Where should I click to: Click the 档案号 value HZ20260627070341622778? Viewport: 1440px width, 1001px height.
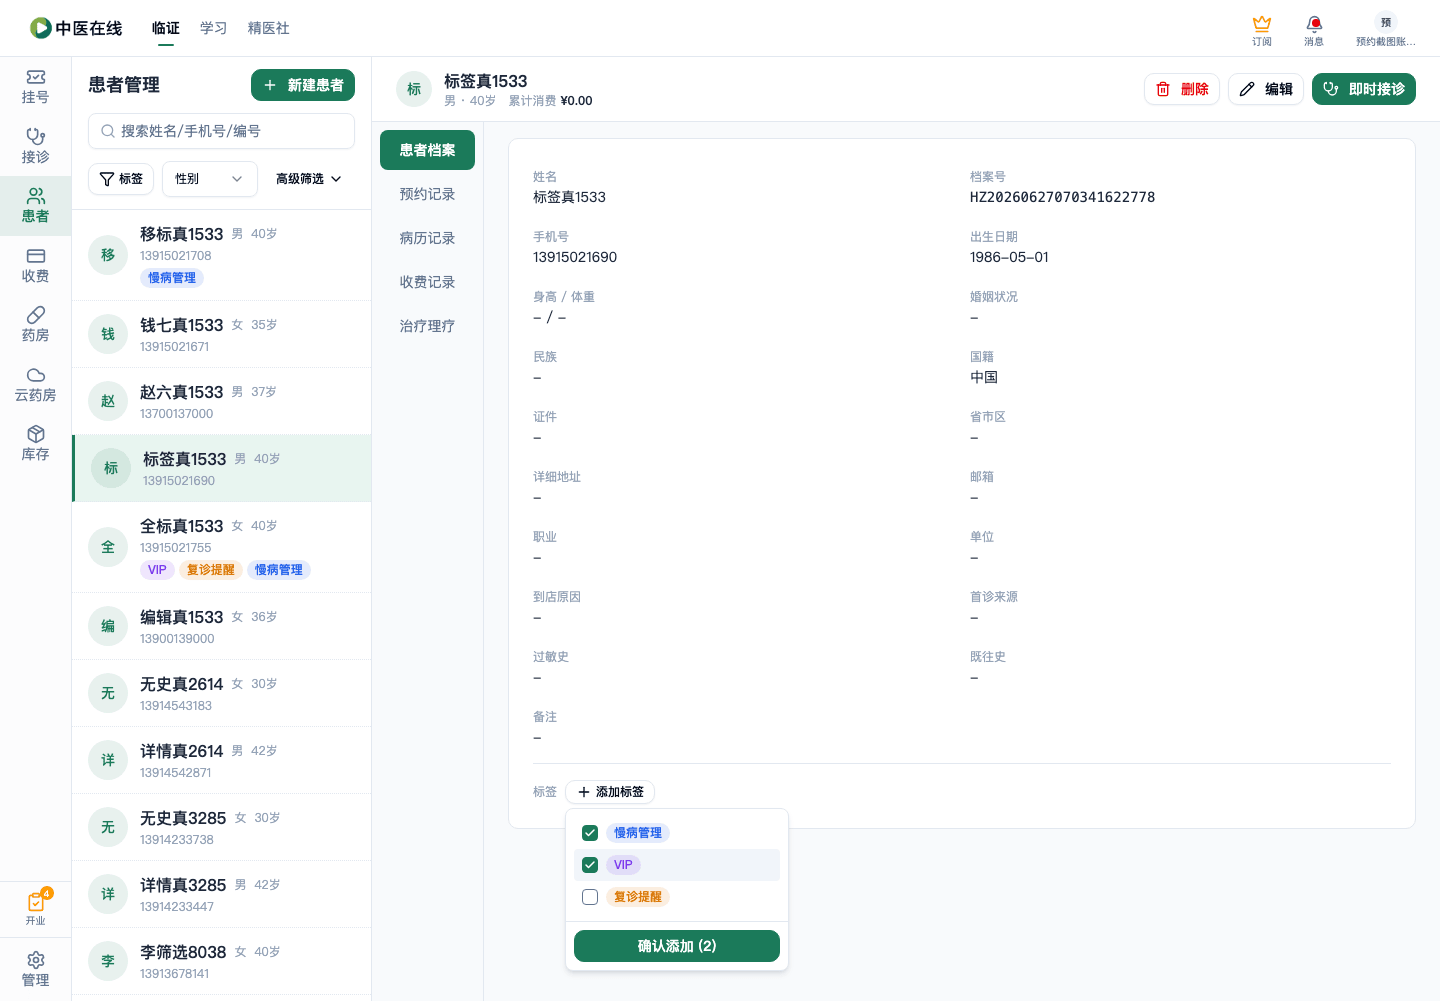coord(1062,197)
